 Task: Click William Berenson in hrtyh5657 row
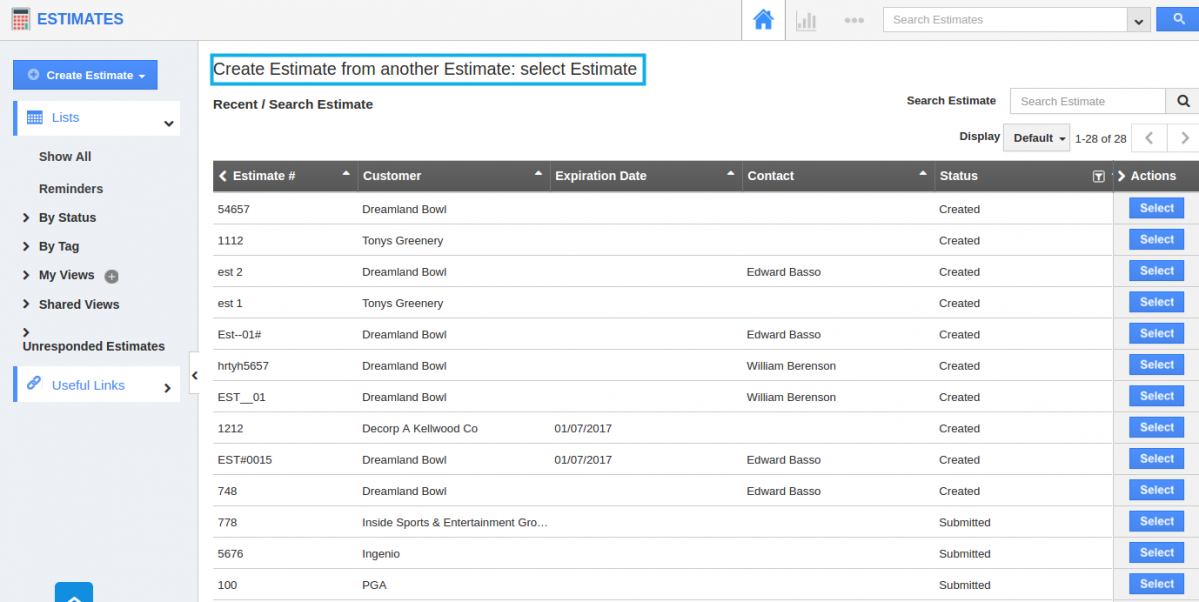791,366
